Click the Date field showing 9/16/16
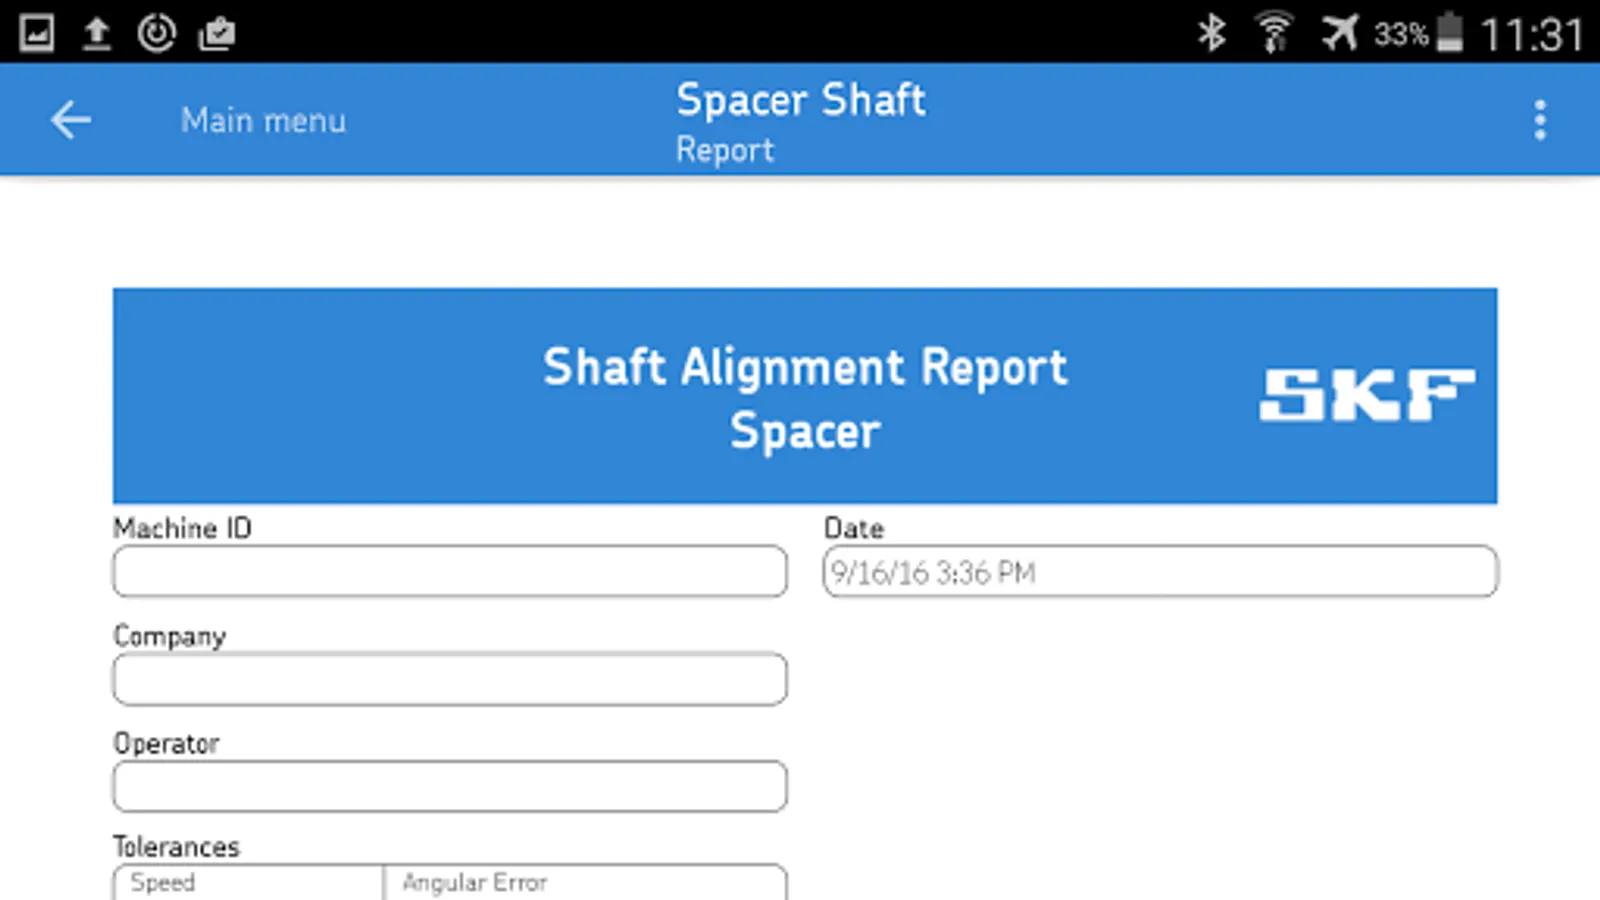This screenshot has width=1600, height=900. click(1160, 571)
